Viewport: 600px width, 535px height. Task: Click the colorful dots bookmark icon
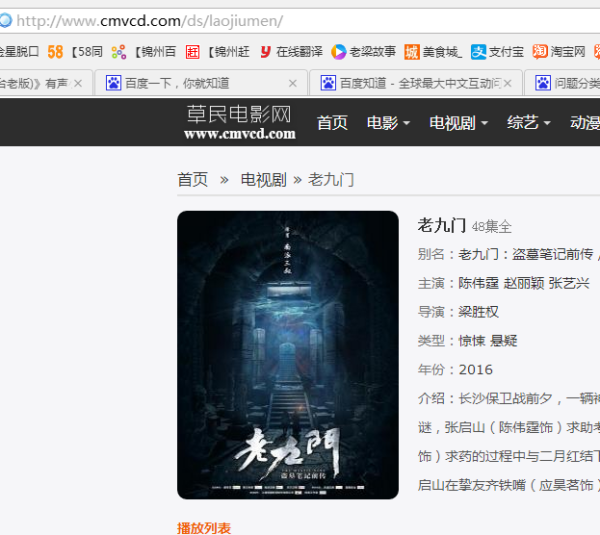click(119, 52)
